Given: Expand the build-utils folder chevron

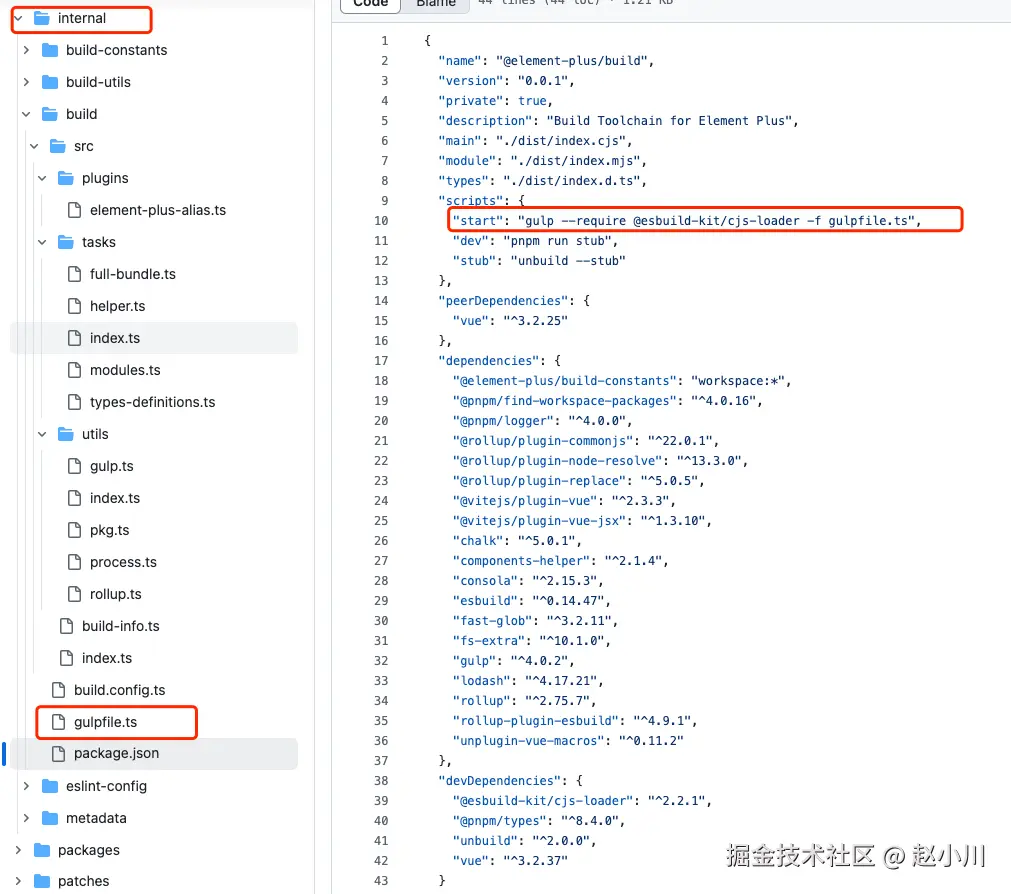Looking at the screenshot, I should (x=26, y=82).
